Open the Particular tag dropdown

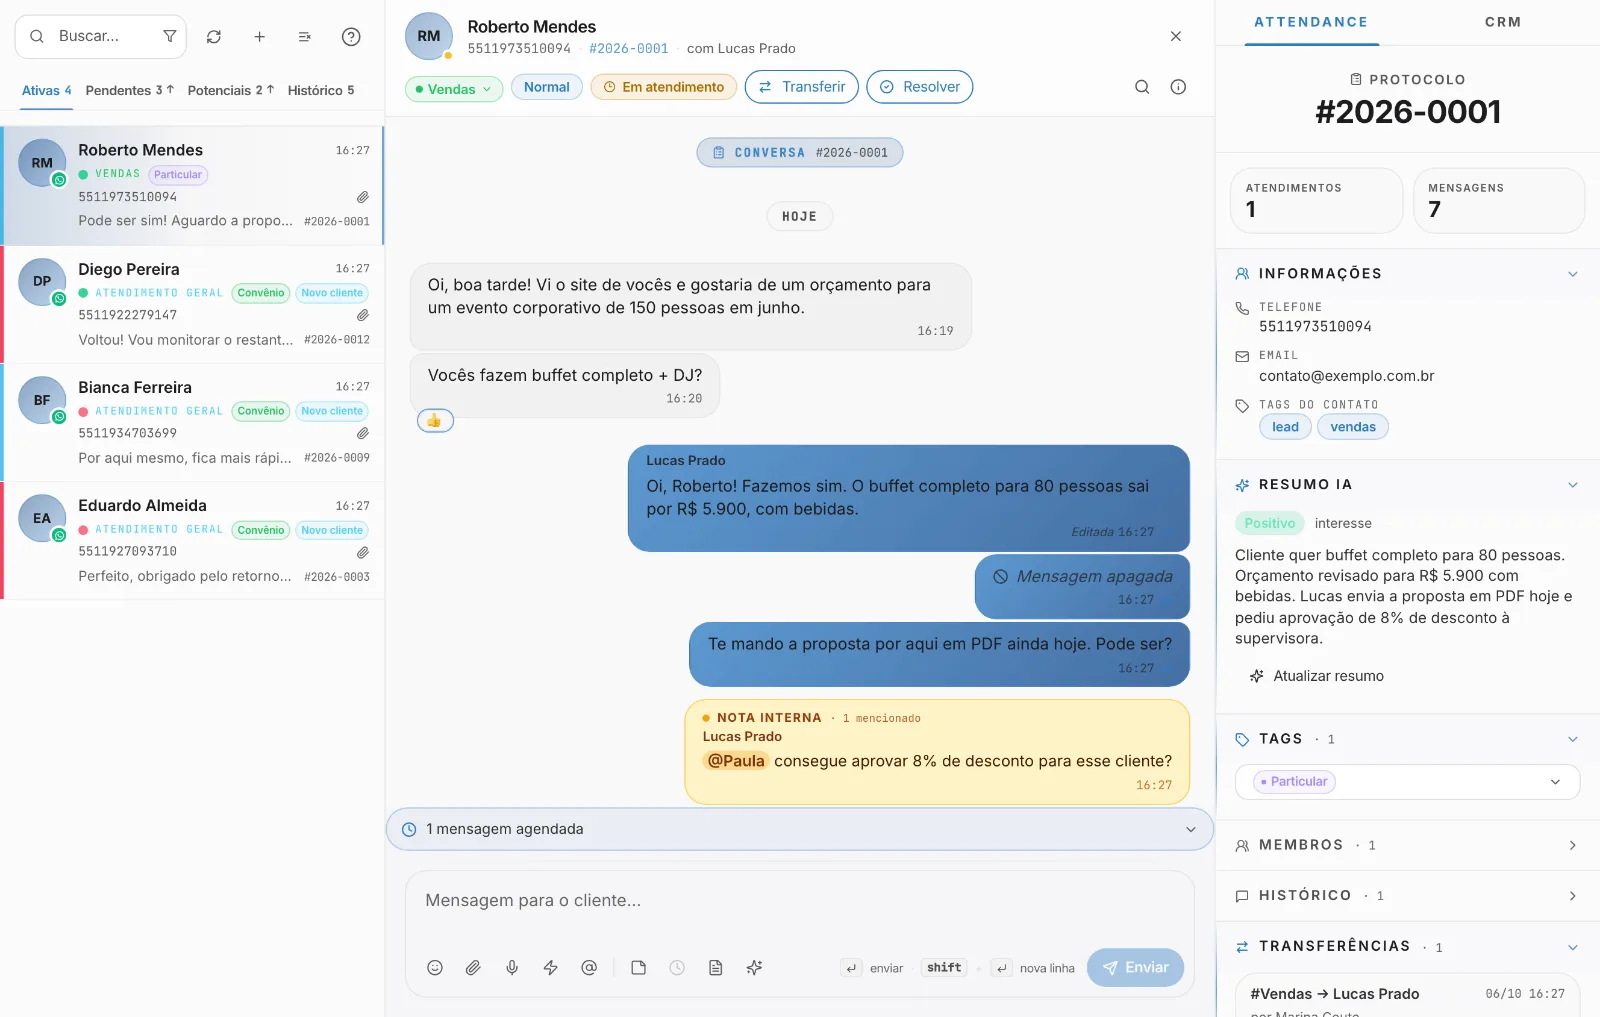1407,782
